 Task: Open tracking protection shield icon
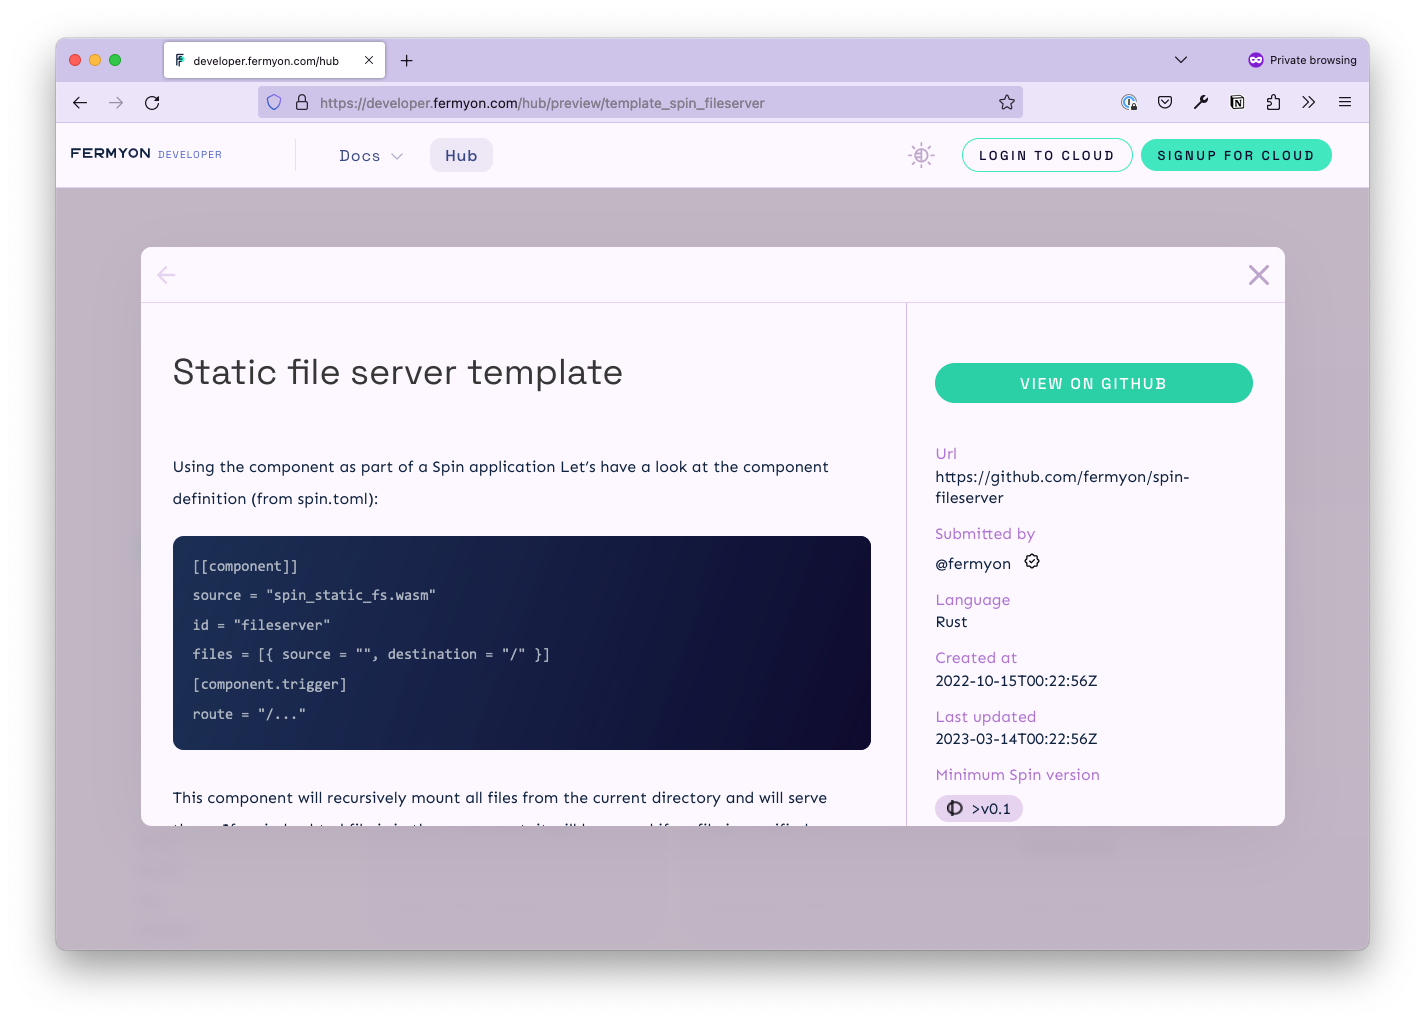(274, 102)
